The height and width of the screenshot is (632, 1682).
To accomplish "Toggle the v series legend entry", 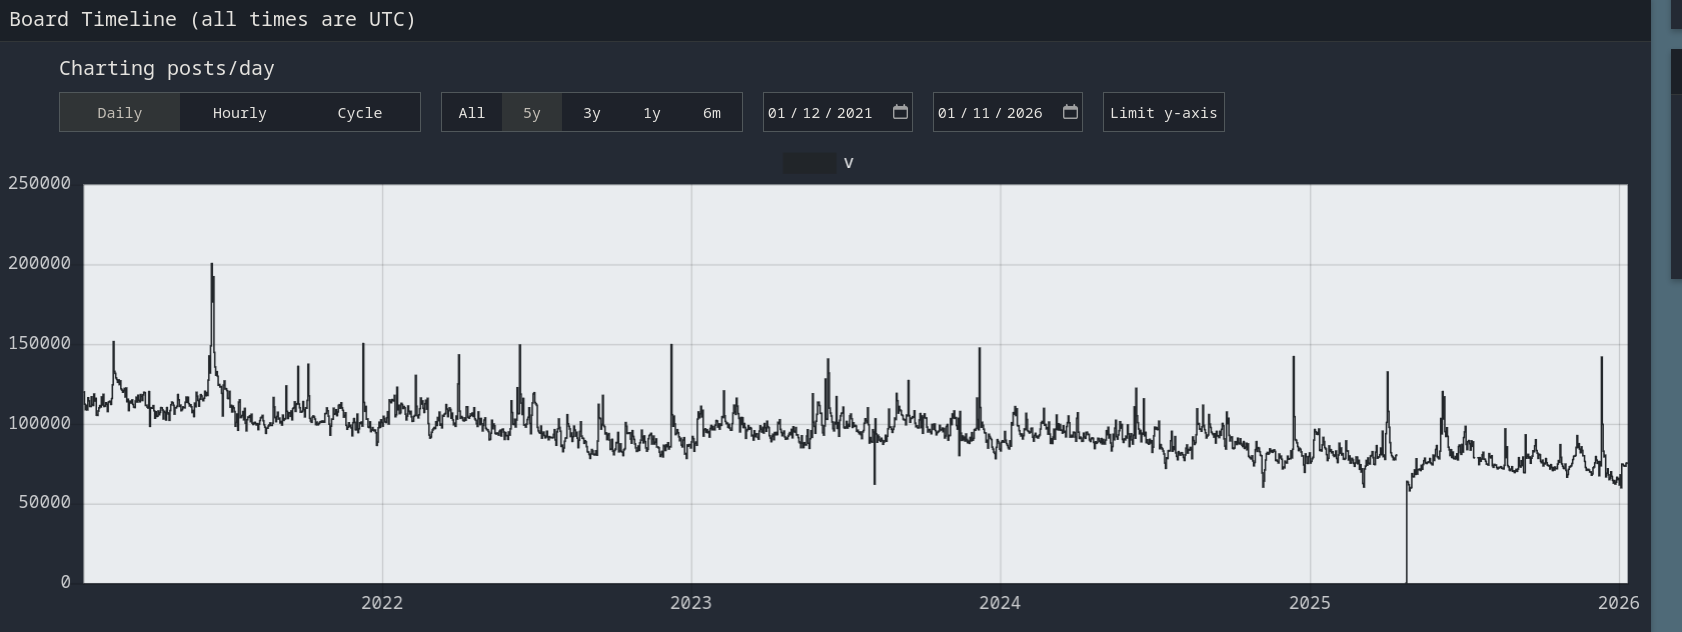I will pyautogui.click(x=819, y=163).
